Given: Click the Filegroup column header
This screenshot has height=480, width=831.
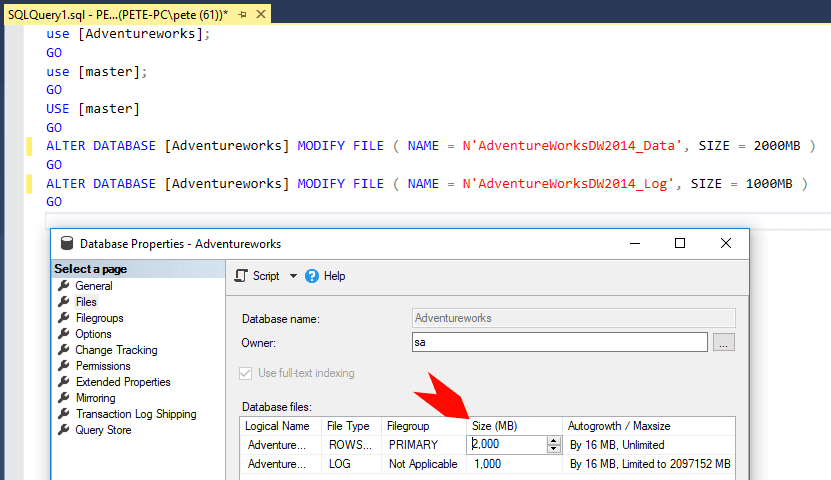Looking at the screenshot, I should coord(424,426).
